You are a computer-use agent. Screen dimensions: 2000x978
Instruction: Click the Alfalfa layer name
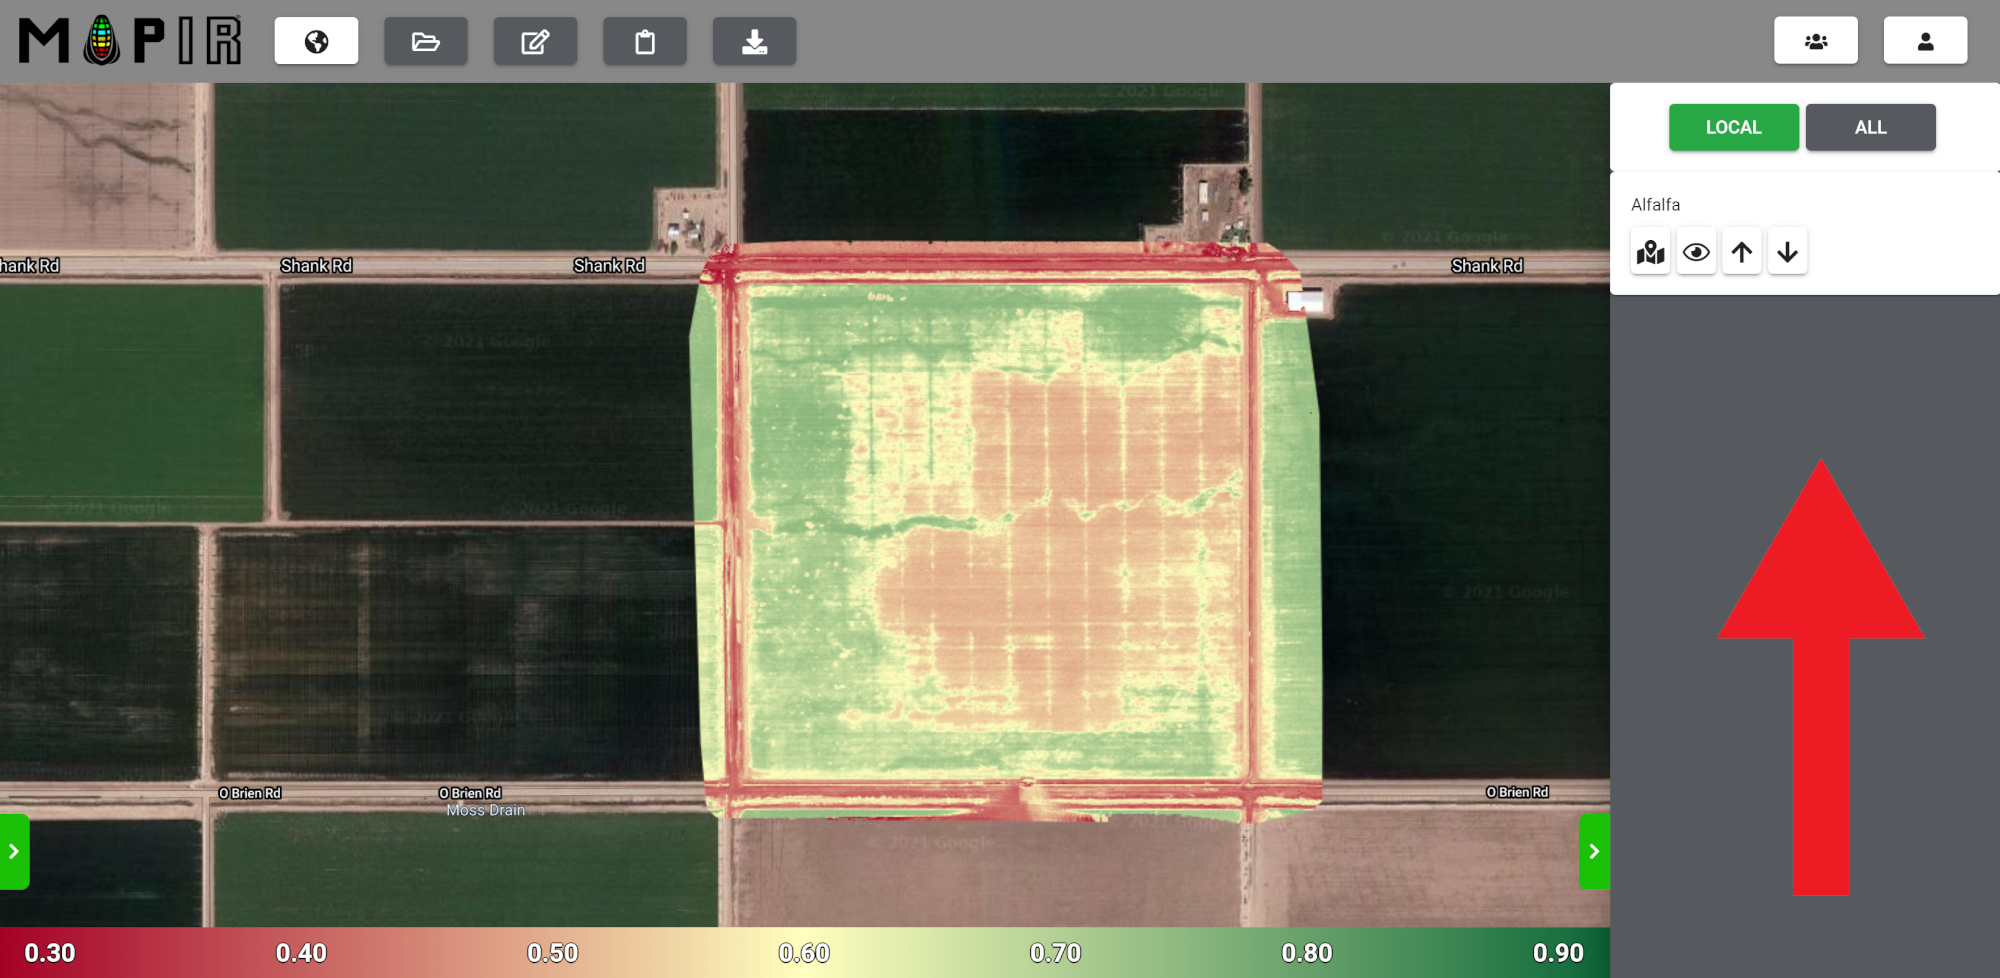tap(1655, 205)
